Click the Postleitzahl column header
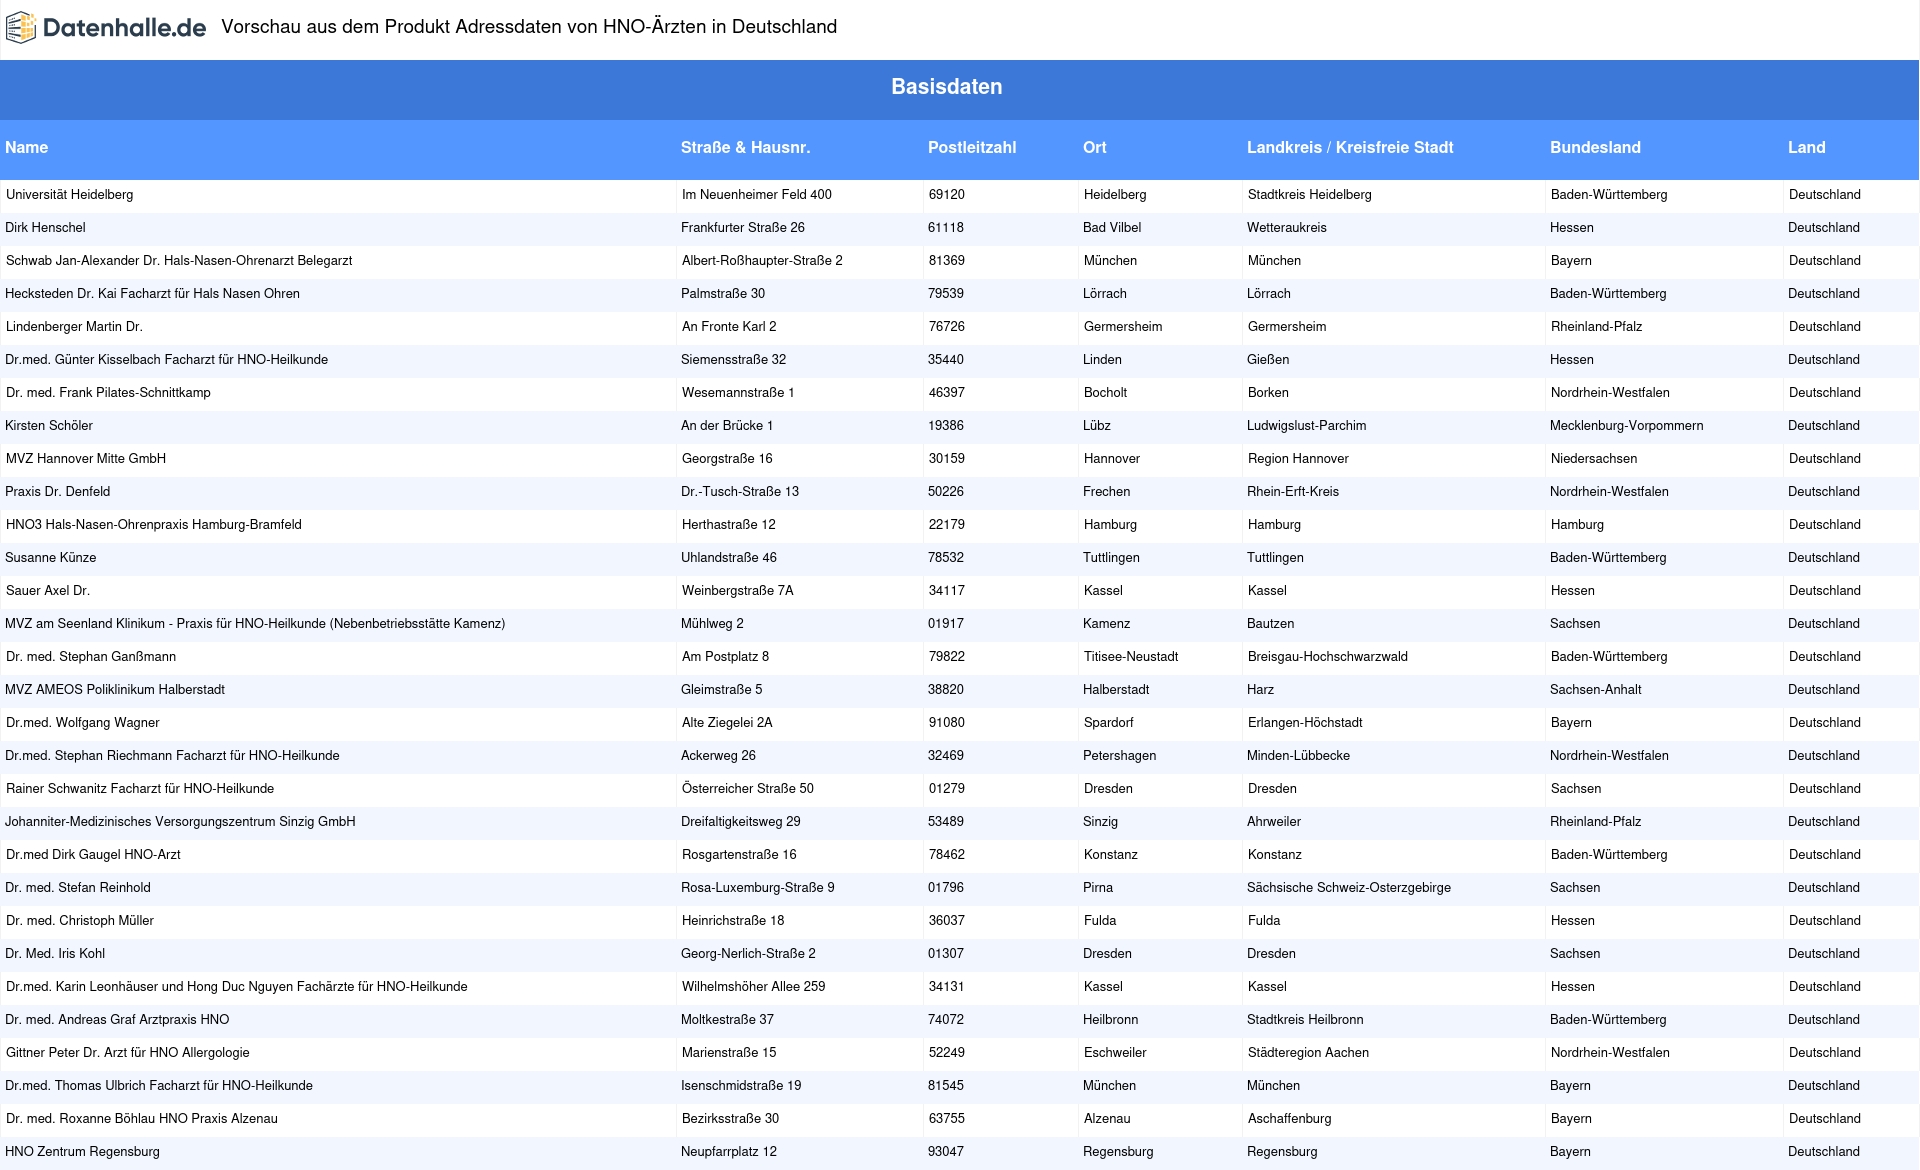 (971, 148)
